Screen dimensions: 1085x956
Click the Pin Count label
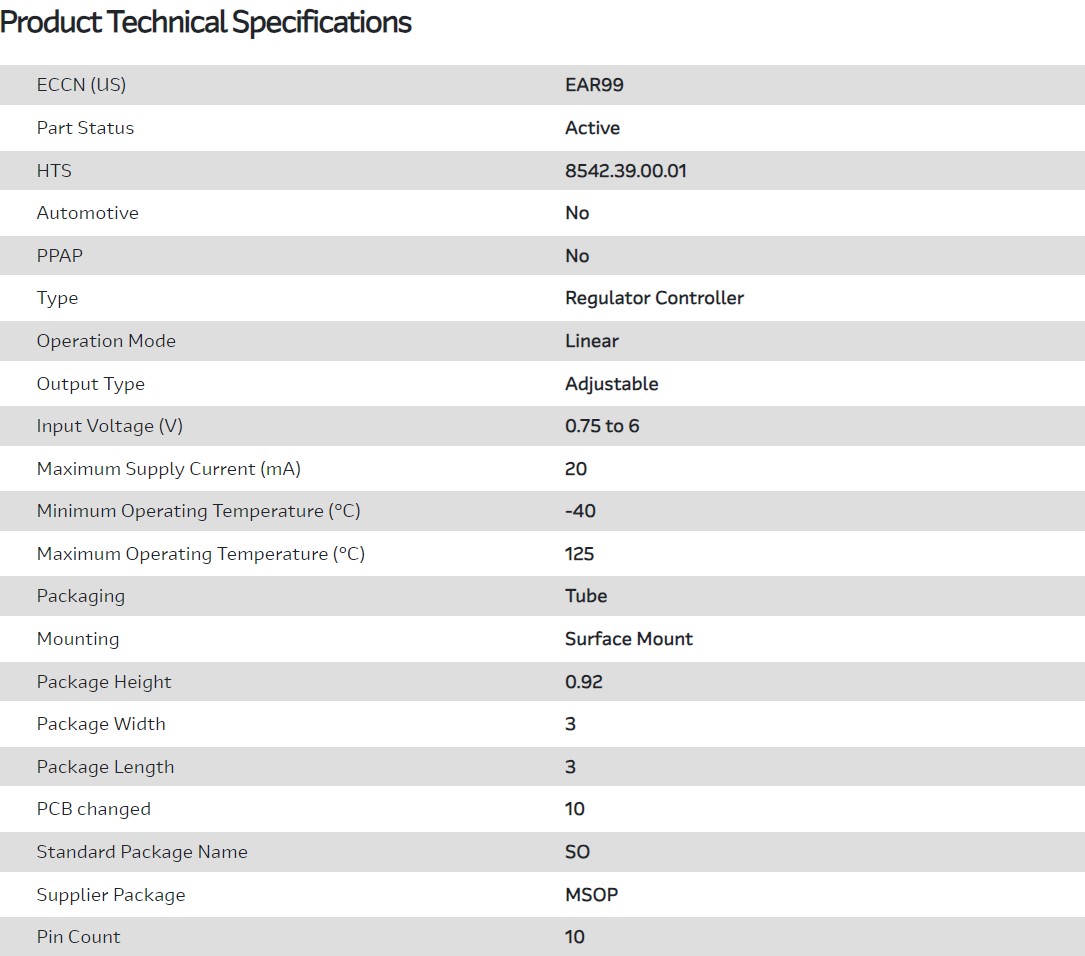[78, 937]
